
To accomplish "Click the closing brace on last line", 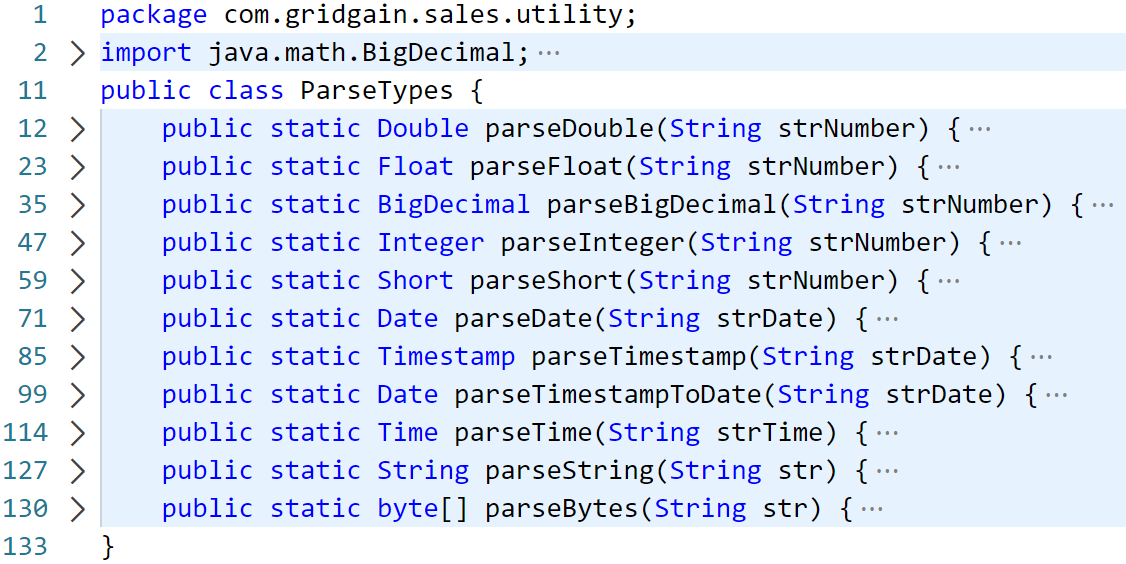I will (108, 547).
